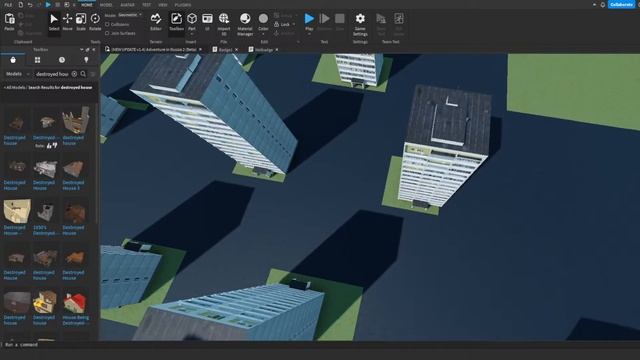Switch to the AVATAR ribbon tab

tap(127, 5)
